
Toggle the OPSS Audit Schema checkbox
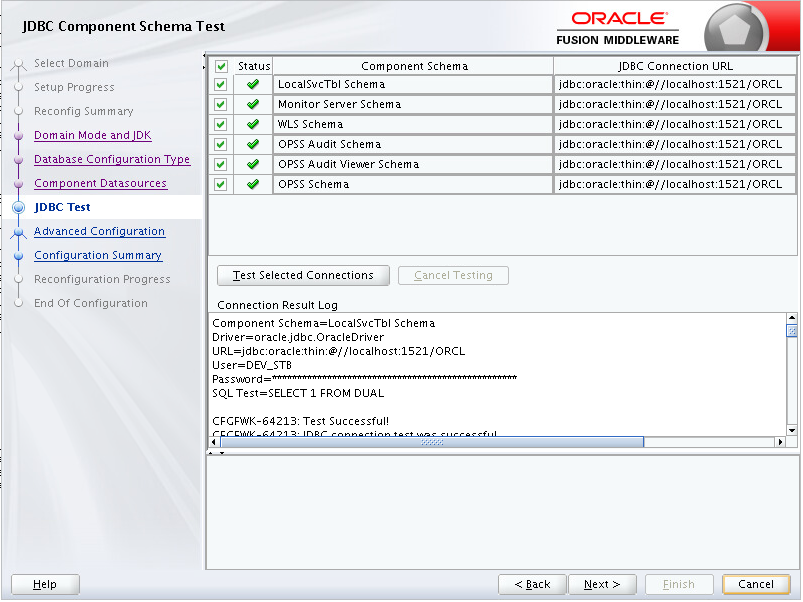221,144
